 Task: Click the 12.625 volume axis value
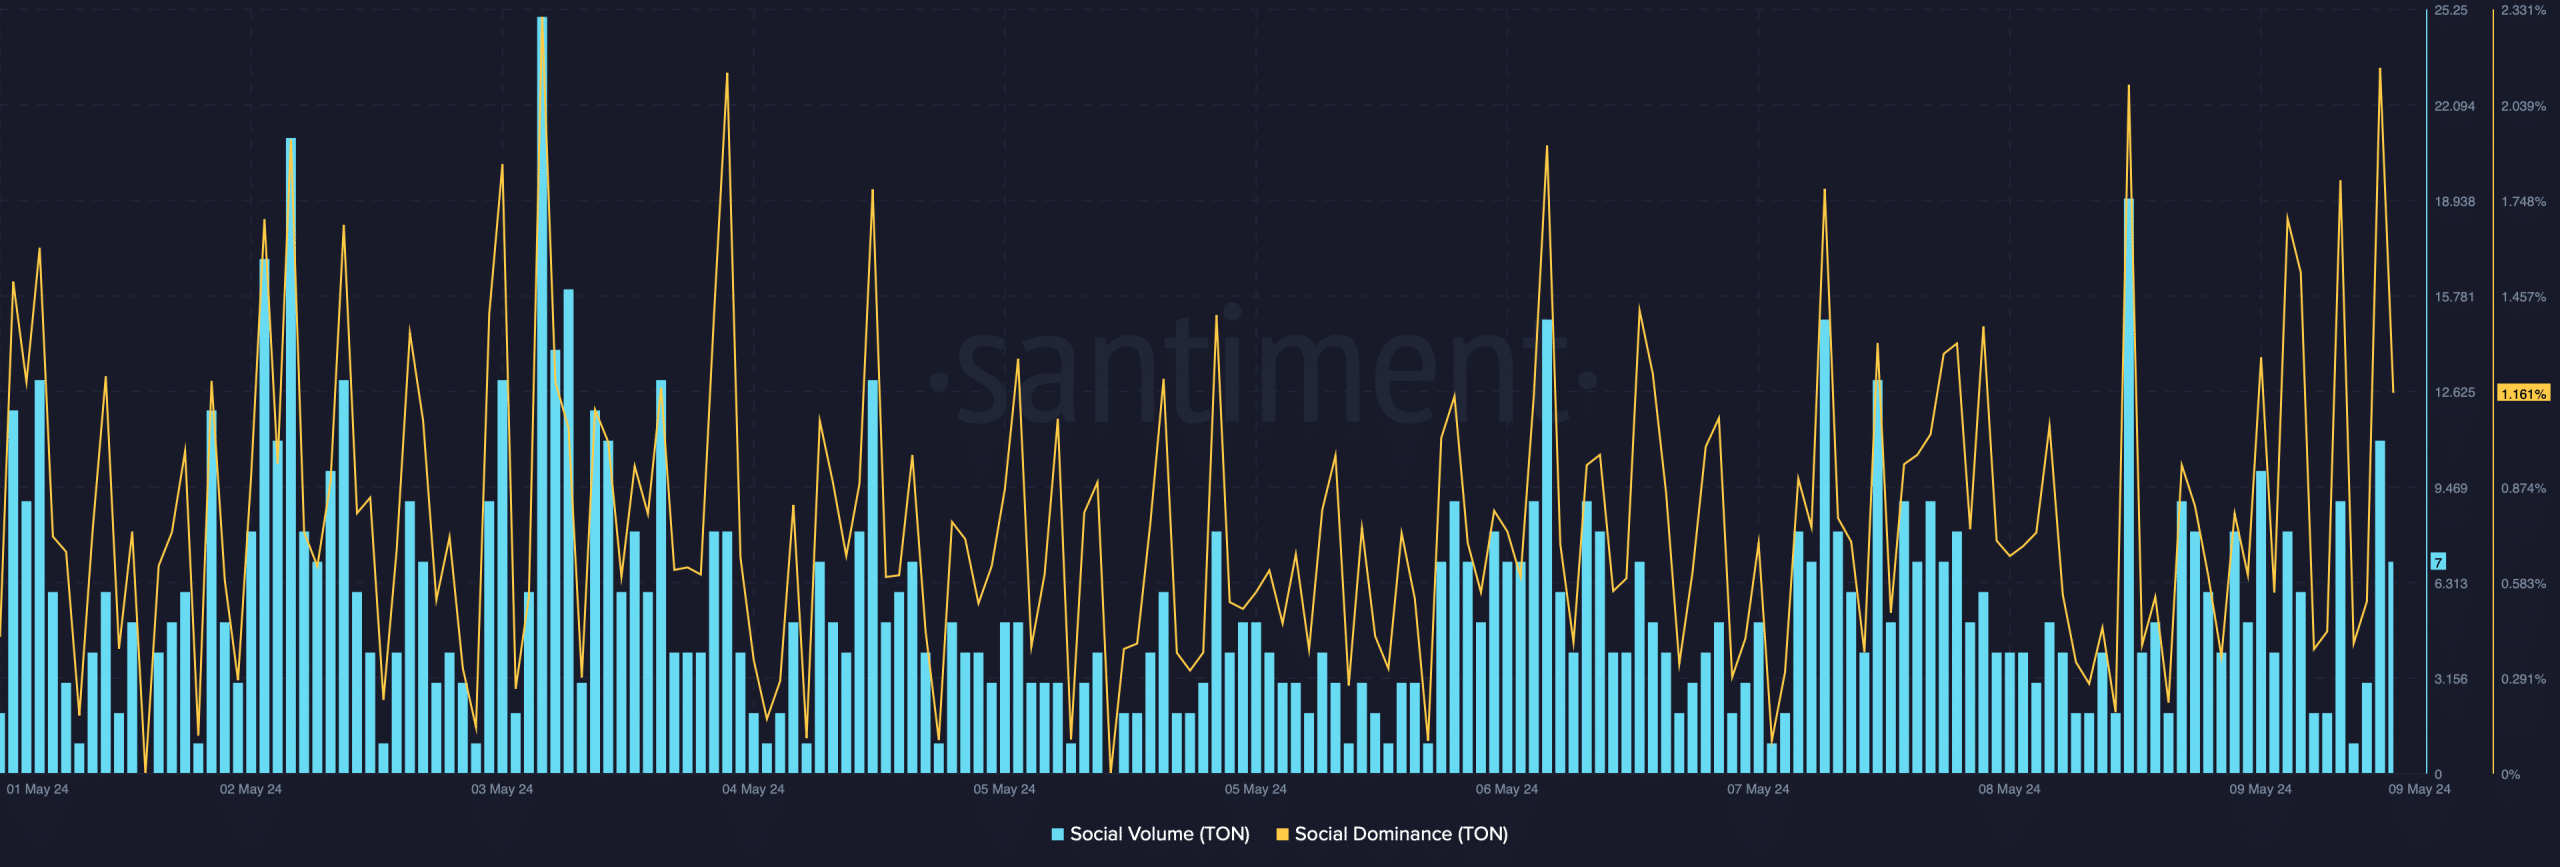2455,392
